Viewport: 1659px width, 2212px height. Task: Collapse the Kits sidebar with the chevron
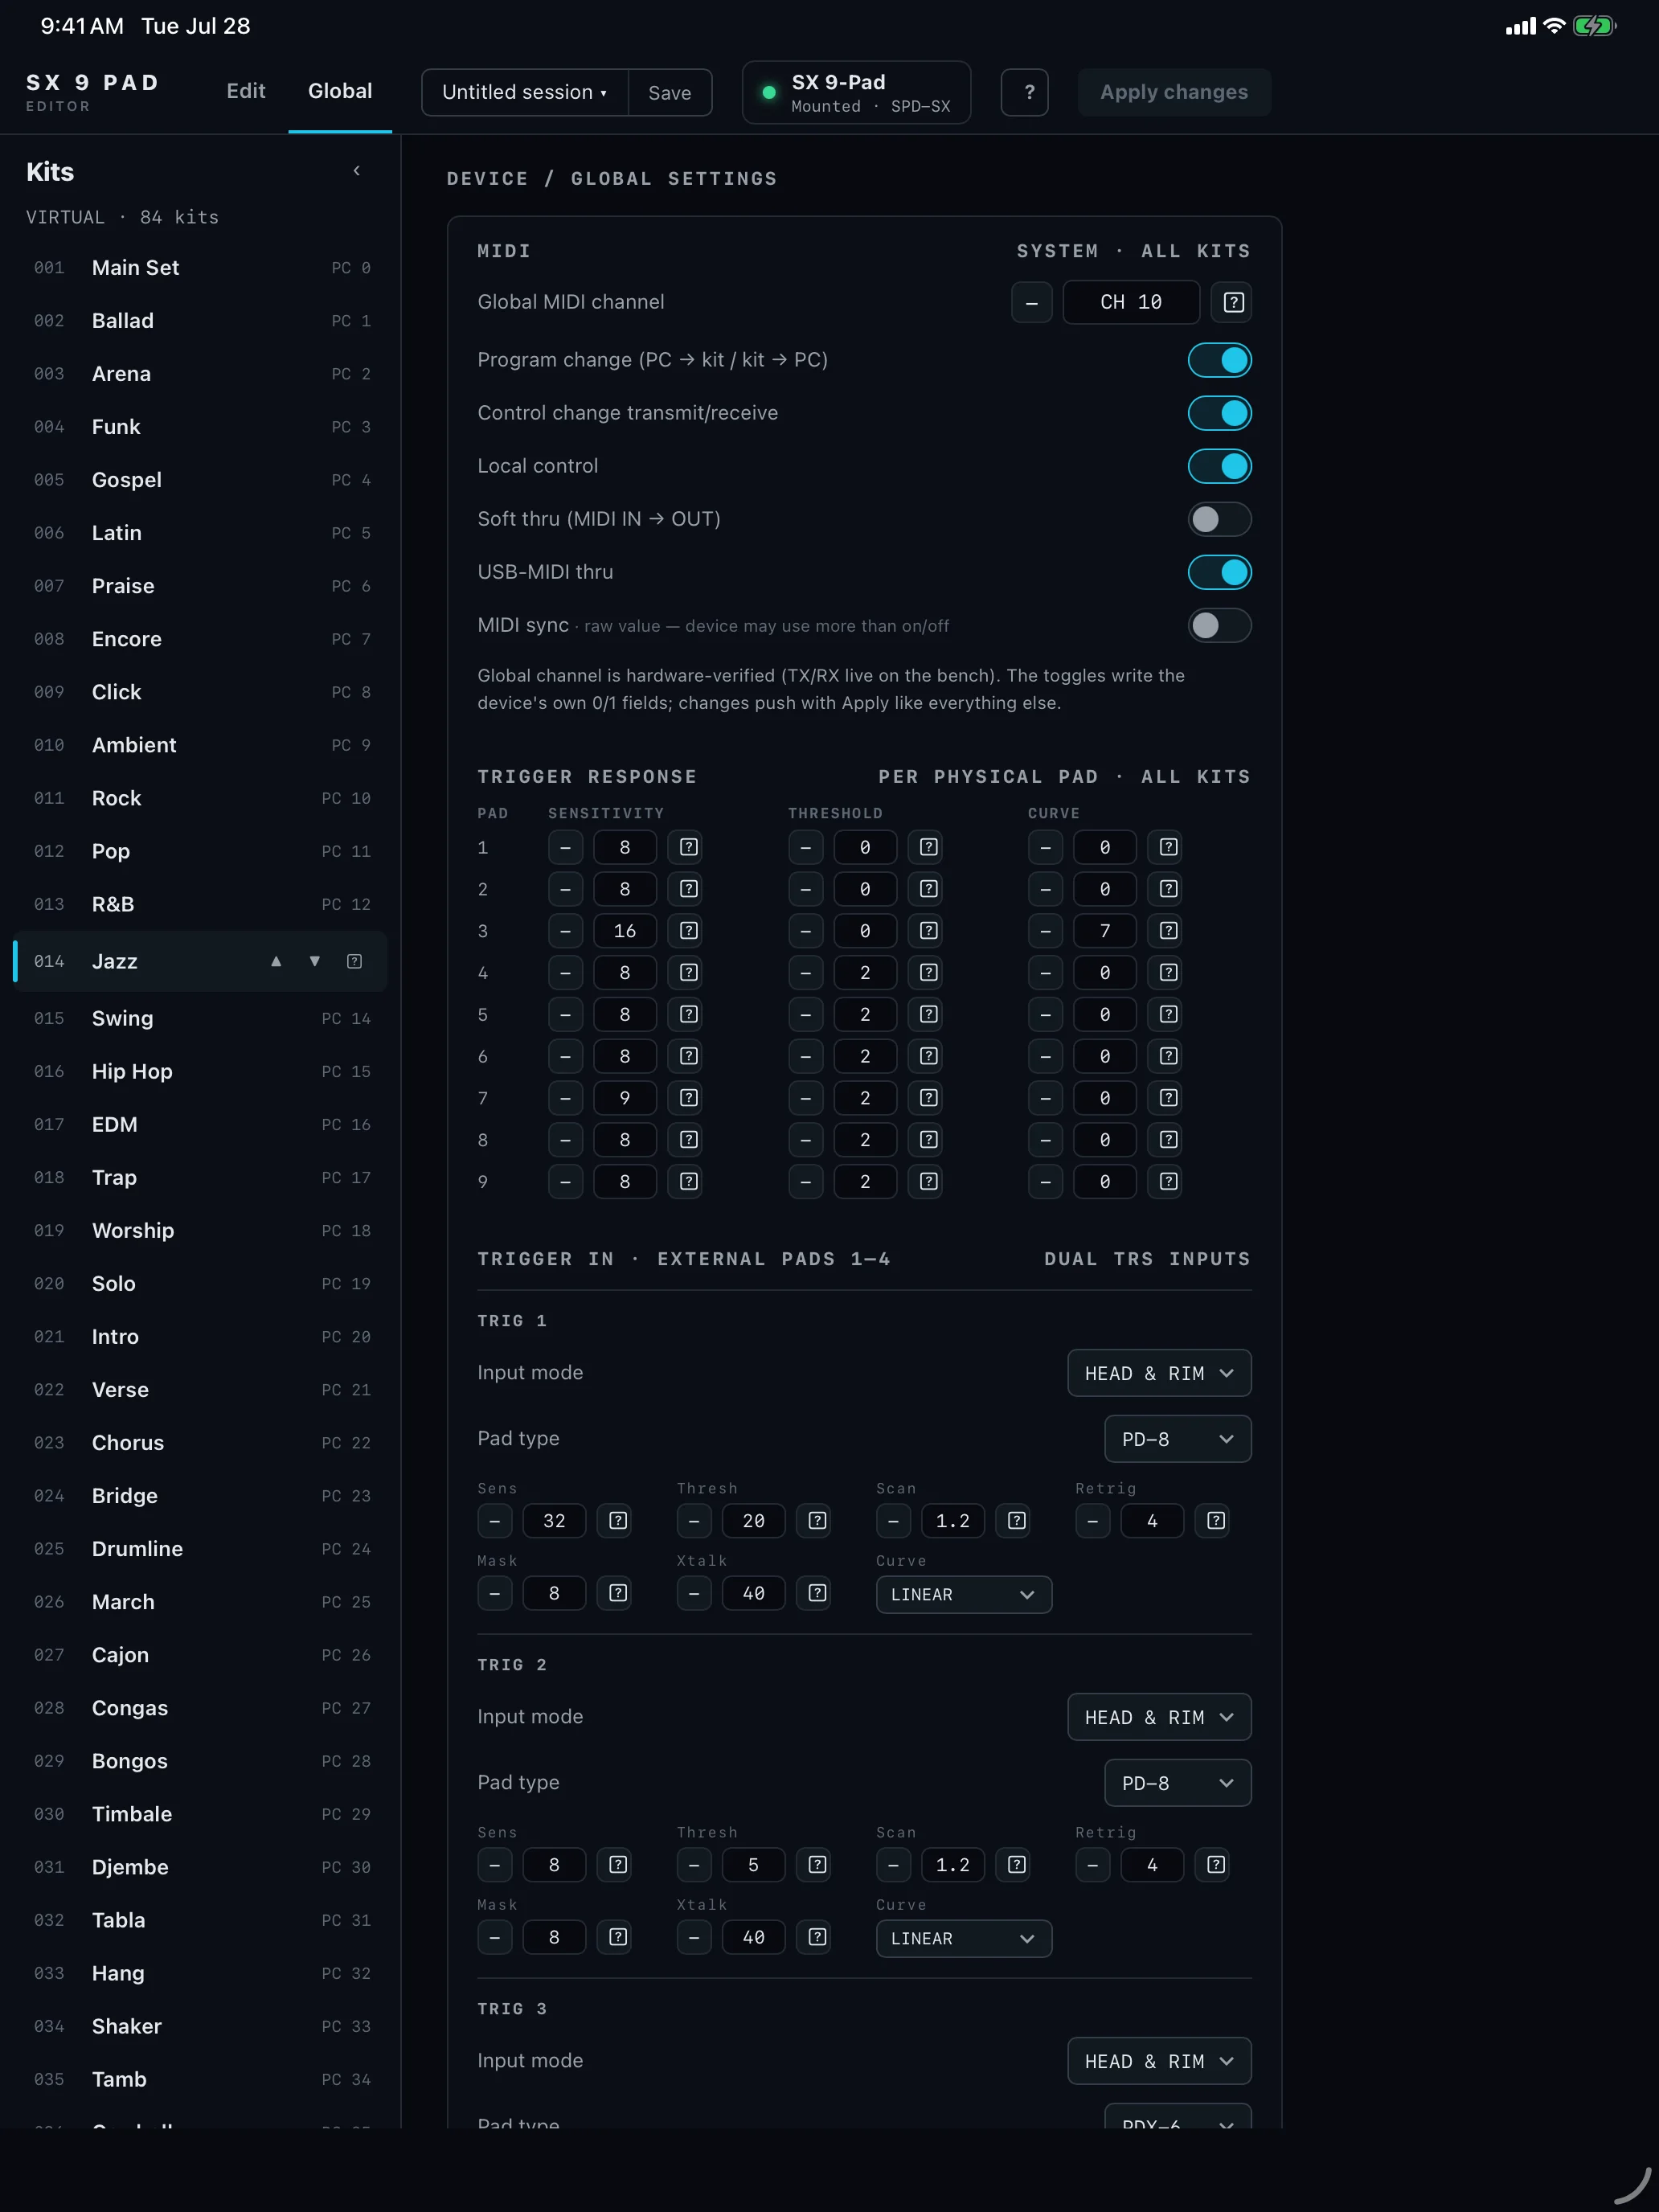point(356,171)
